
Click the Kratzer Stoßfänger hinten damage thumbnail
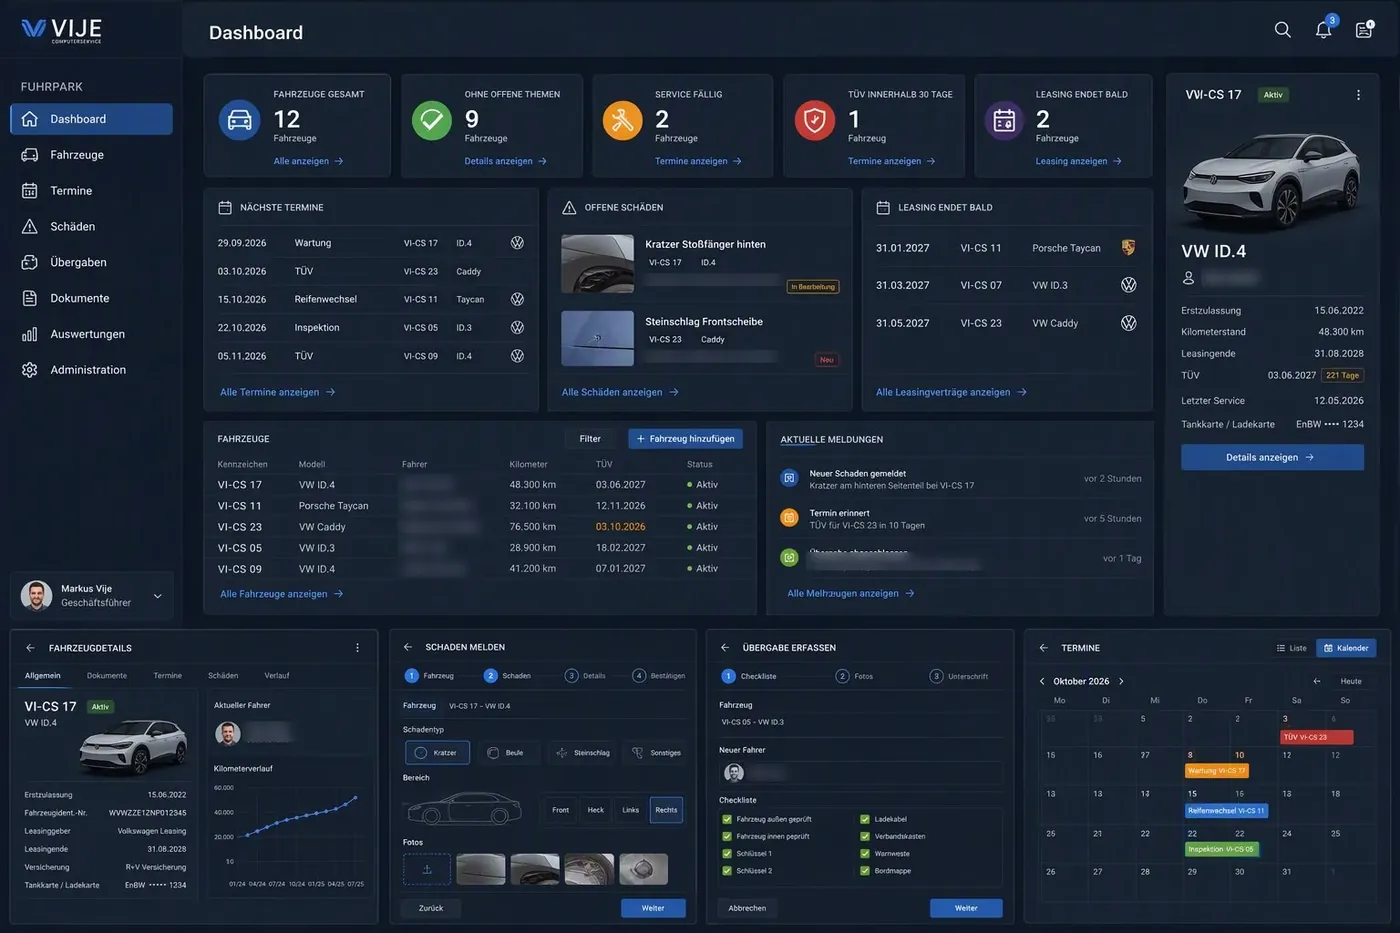pos(598,264)
